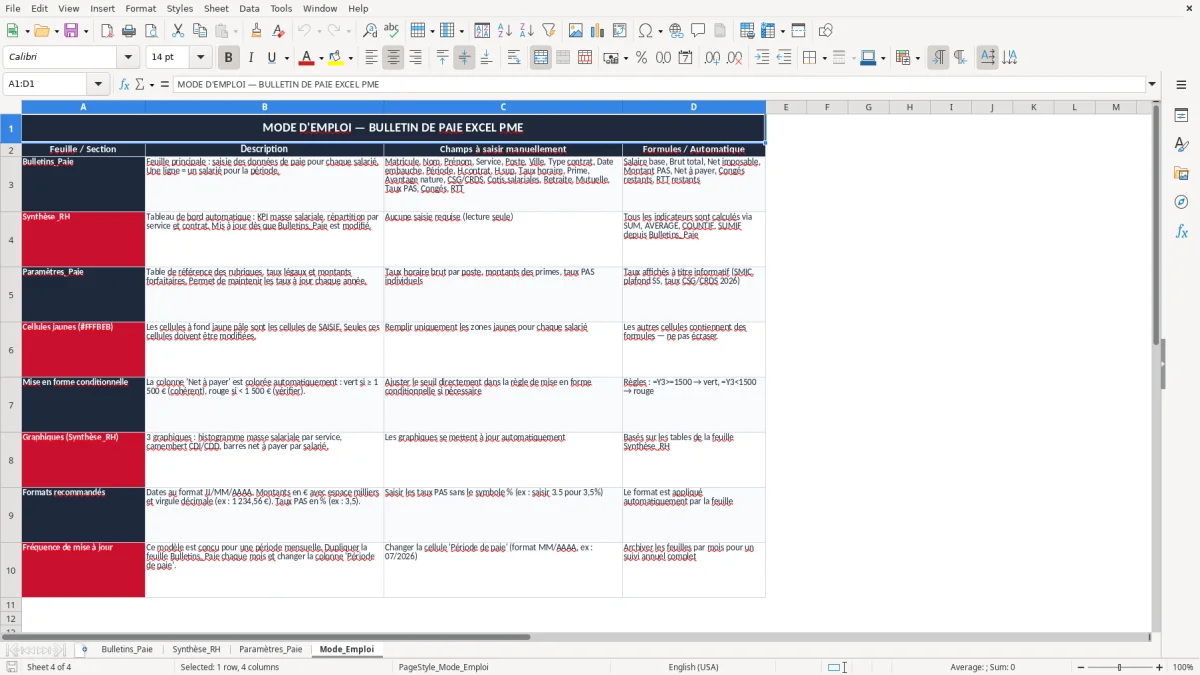
Task: Cut selection with scissors icon
Action: pyautogui.click(x=177, y=31)
